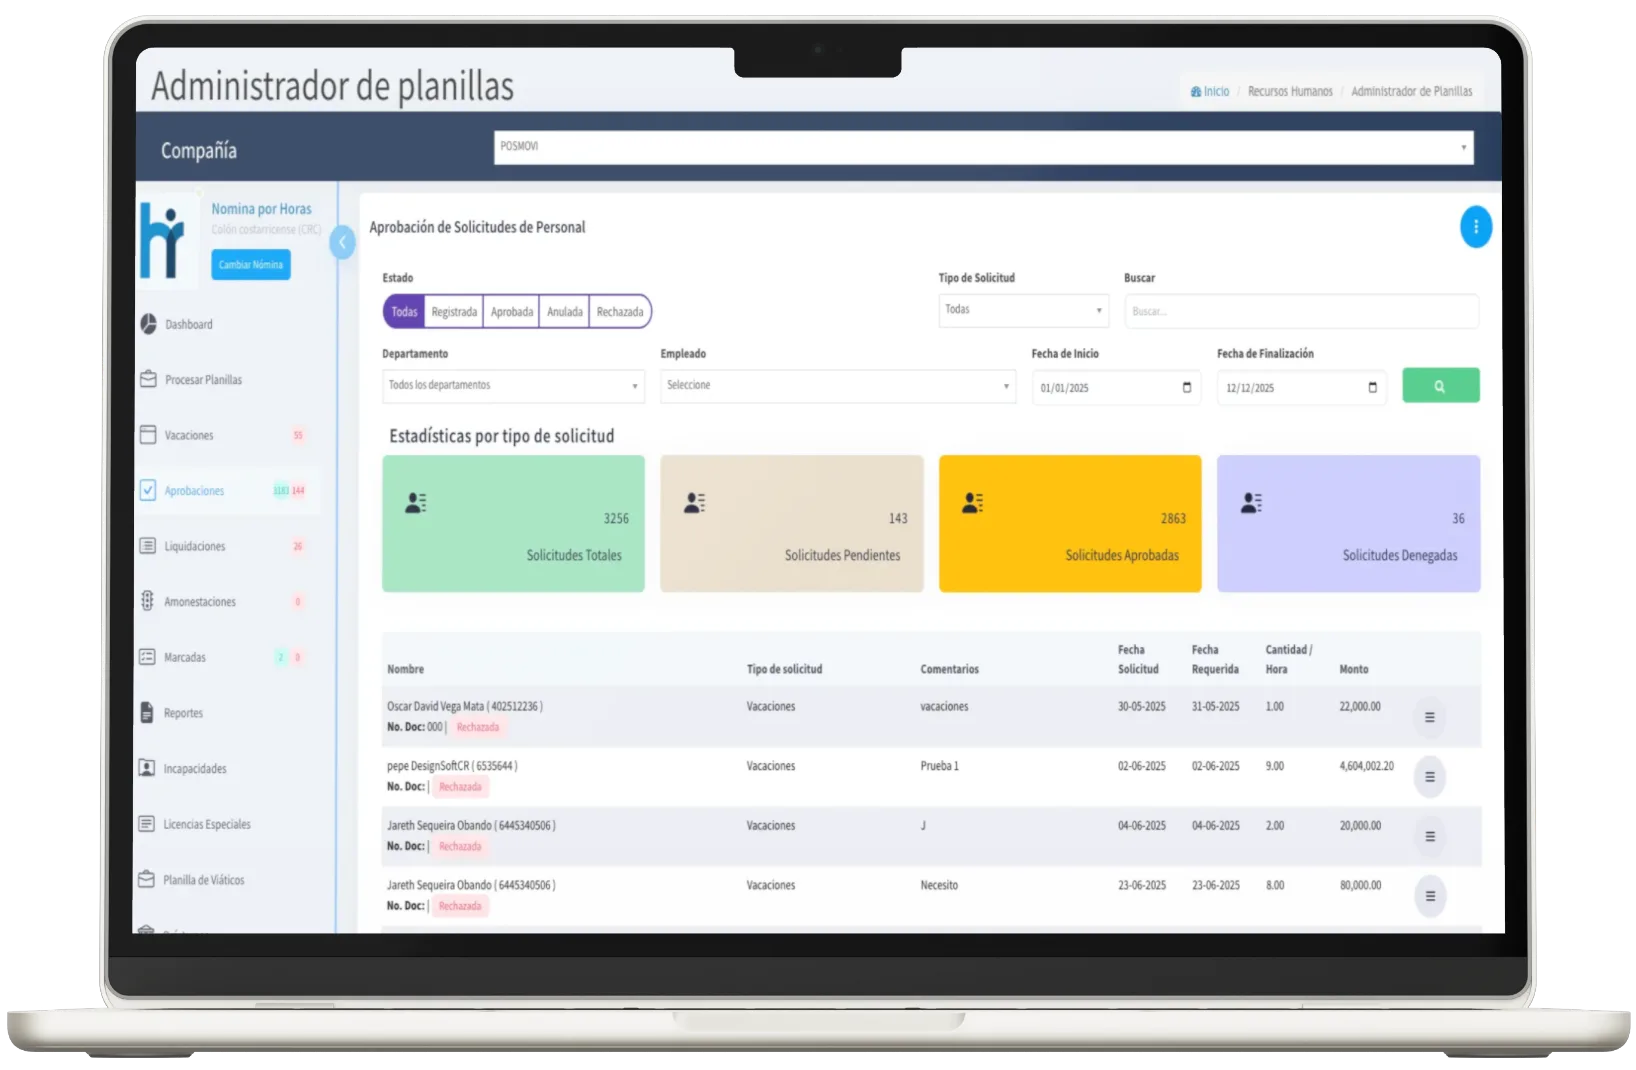Open the Tipo de Solicitud dropdown

click(x=1023, y=310)
